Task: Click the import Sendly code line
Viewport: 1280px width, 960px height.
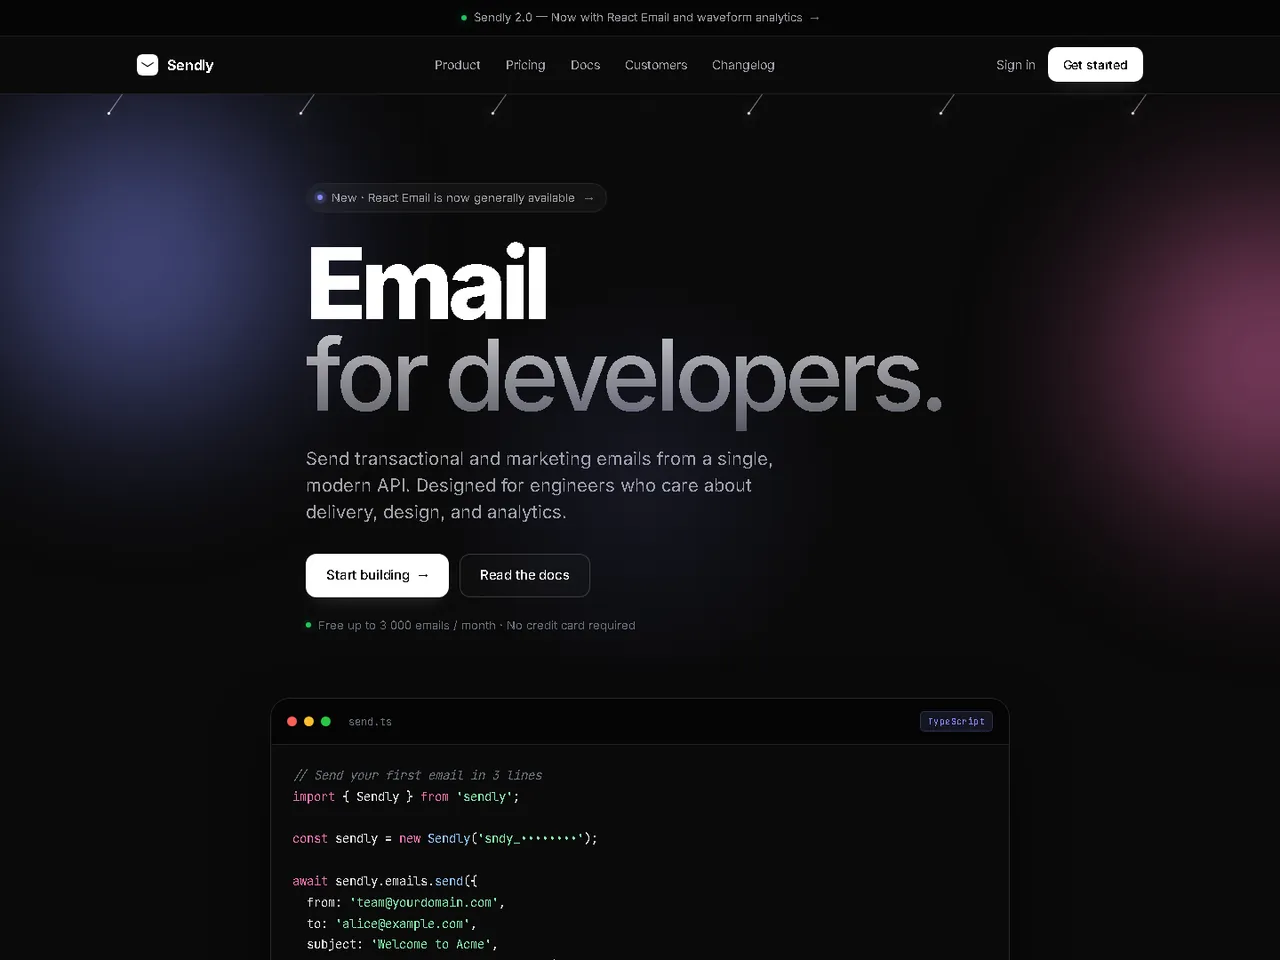Action: tap(406, 797)
